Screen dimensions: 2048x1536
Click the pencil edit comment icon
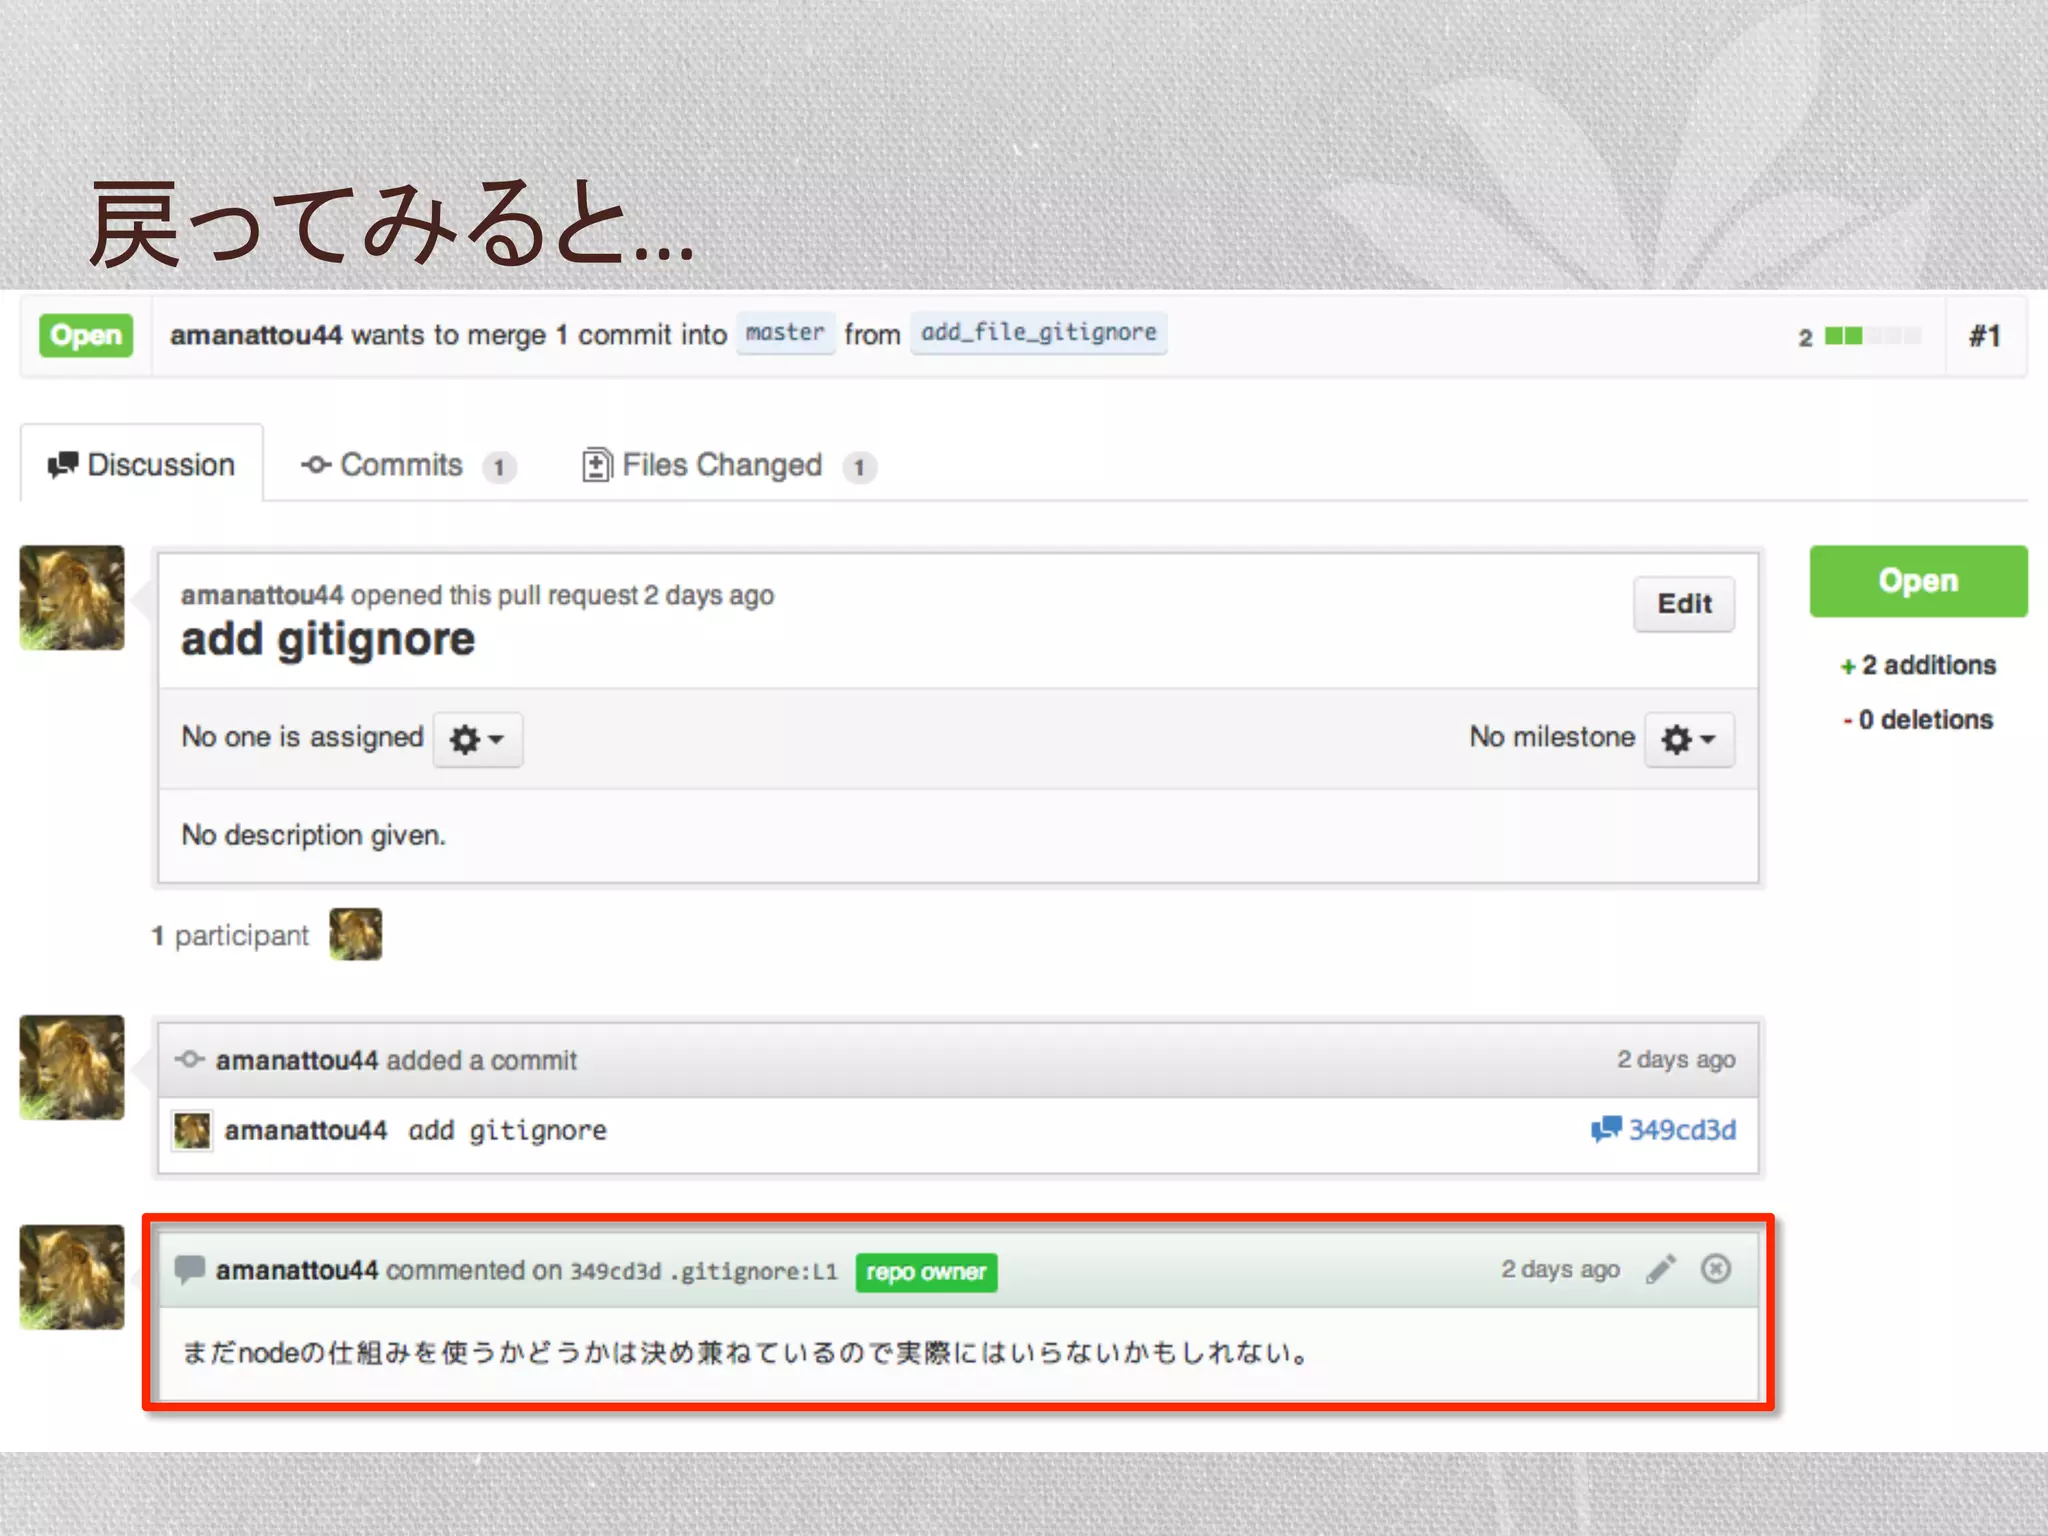coord(1661,1269)
